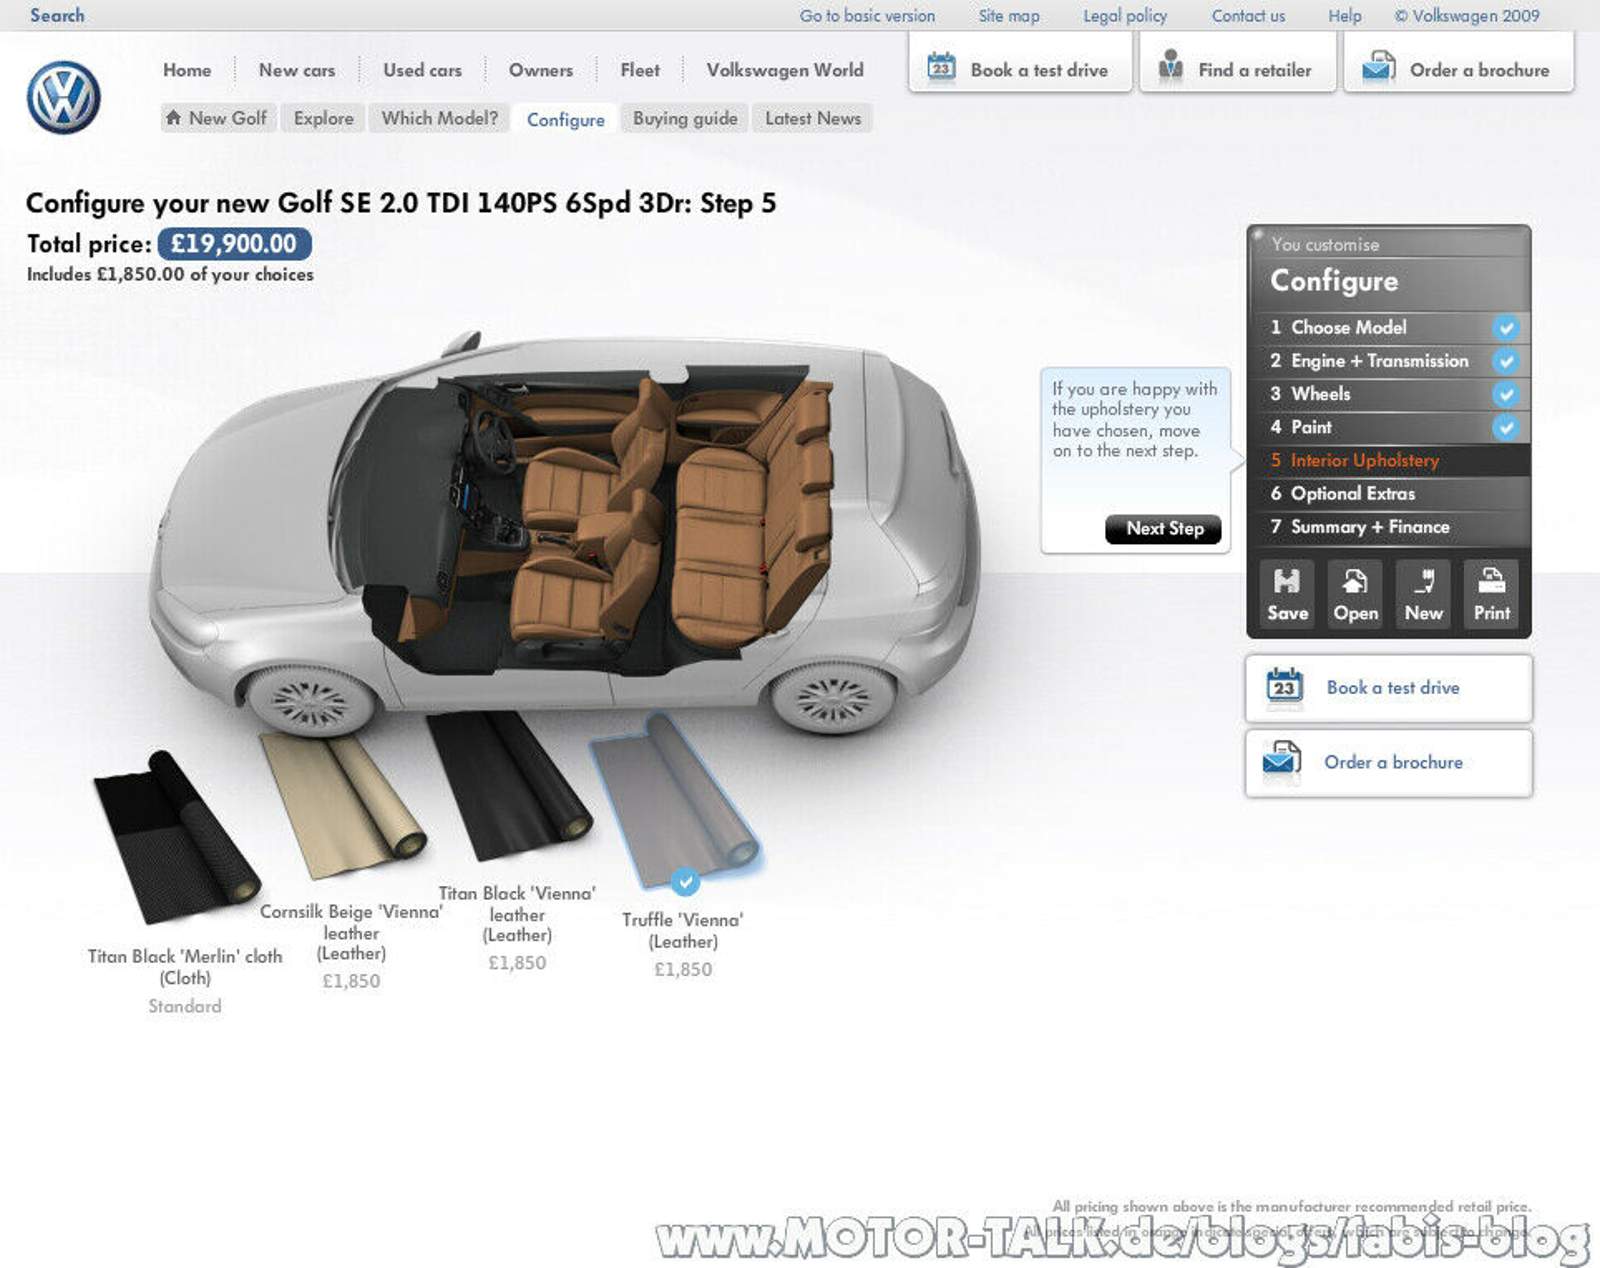Click the Search link
Image resolution: width=1600 pixels, height=1268 pixels.
(x=58, y=15)
